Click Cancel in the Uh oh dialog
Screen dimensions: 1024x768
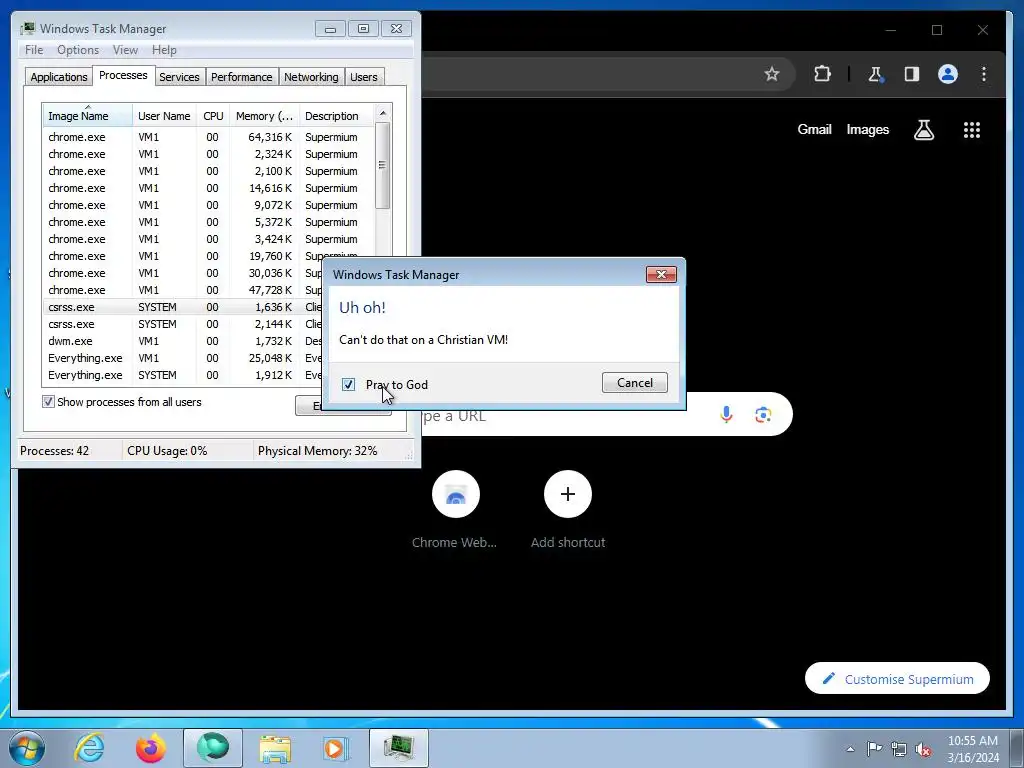635,383
